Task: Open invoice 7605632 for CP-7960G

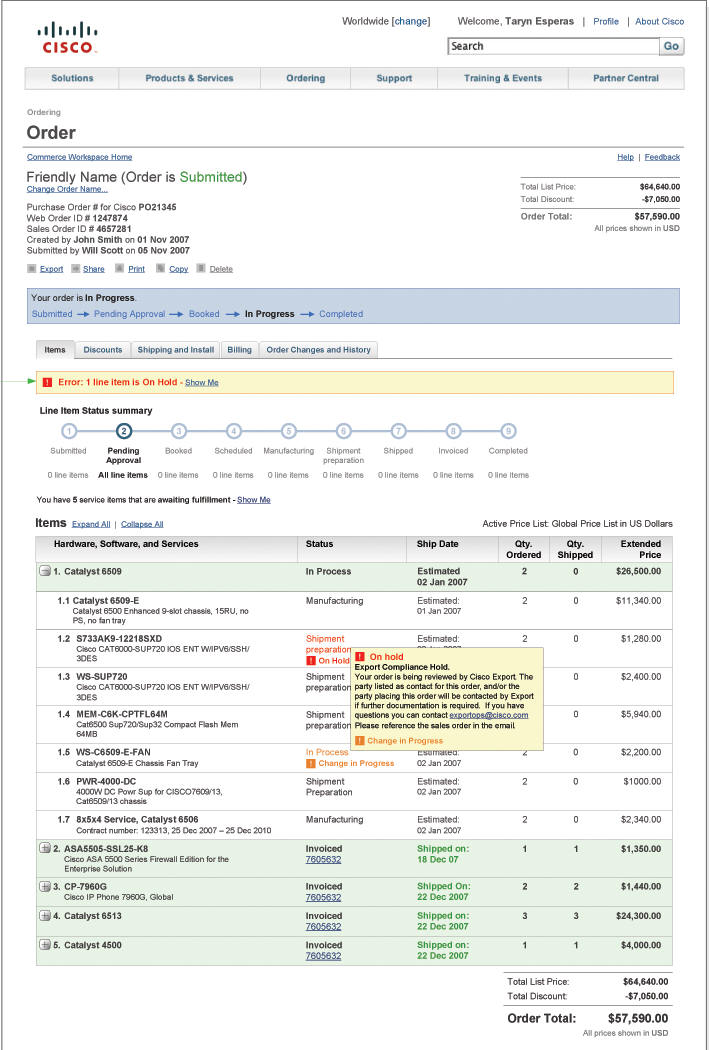Action: (323, 897)
